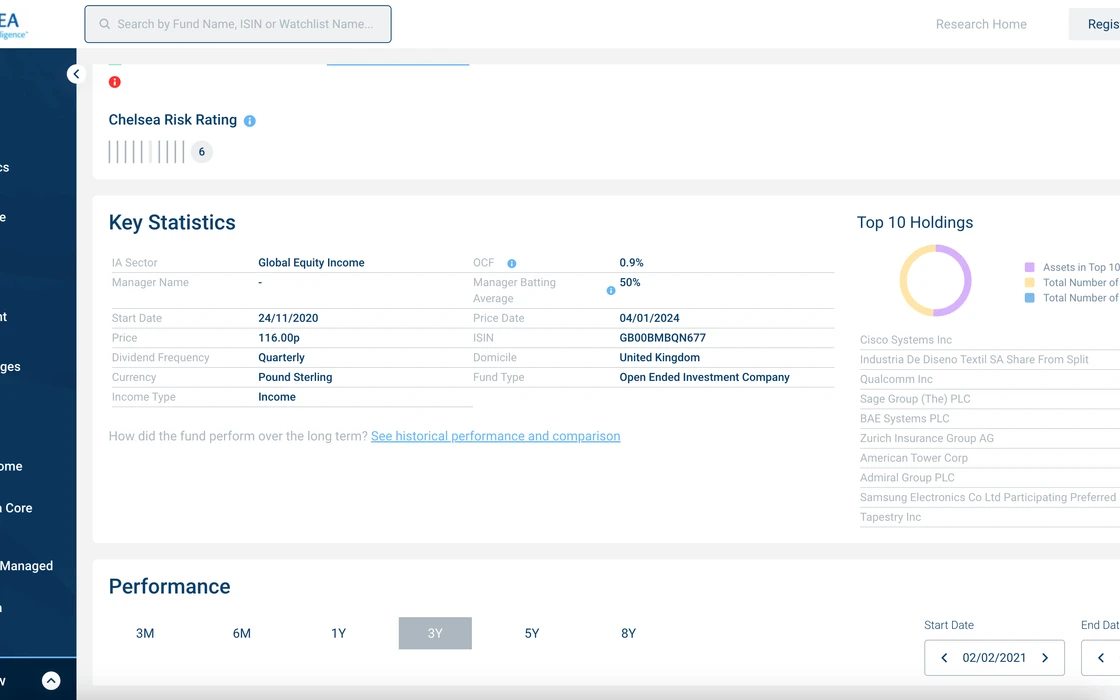Click the search magnifier icon
Screen dimensions: 1120x700
[104, 24]
